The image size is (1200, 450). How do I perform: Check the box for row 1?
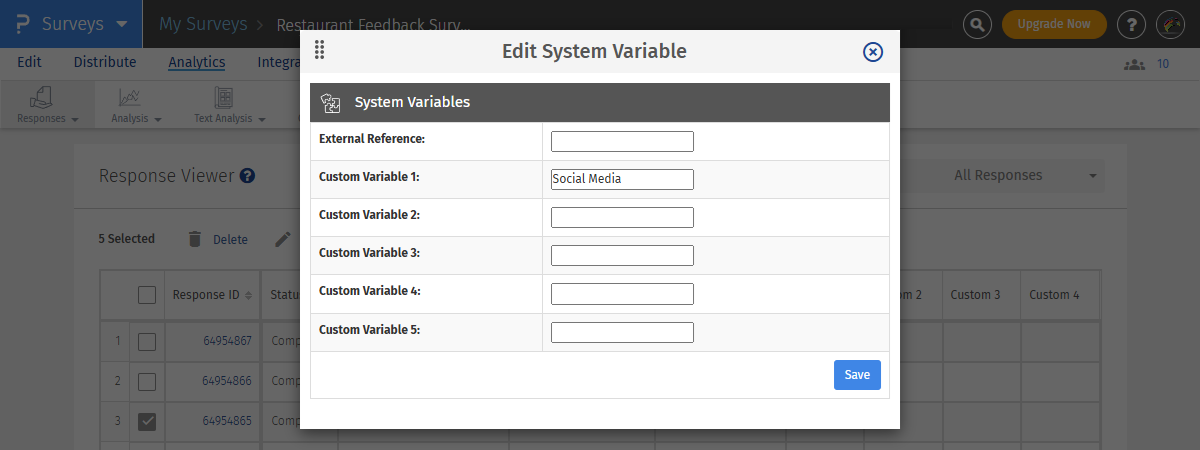click(147, 342)
